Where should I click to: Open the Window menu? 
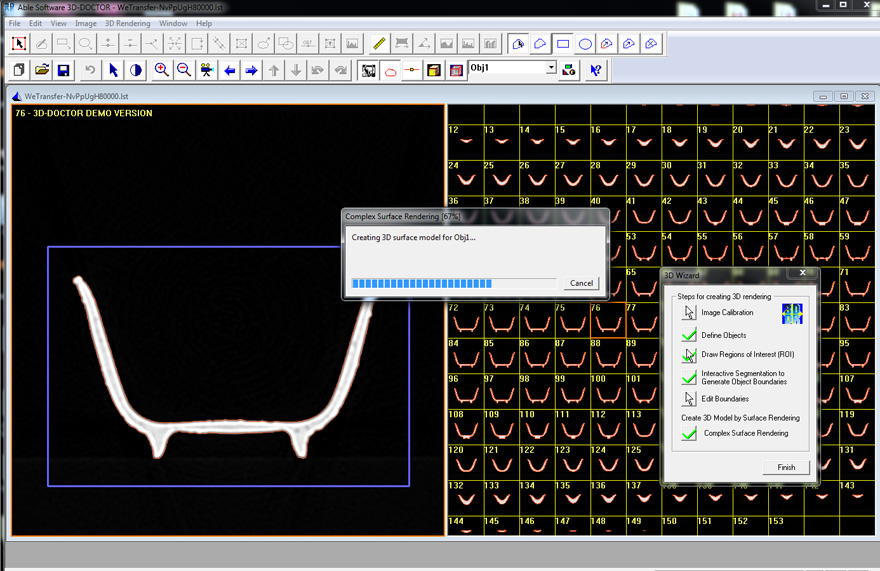pyautogui.click(x=173, y=23)
